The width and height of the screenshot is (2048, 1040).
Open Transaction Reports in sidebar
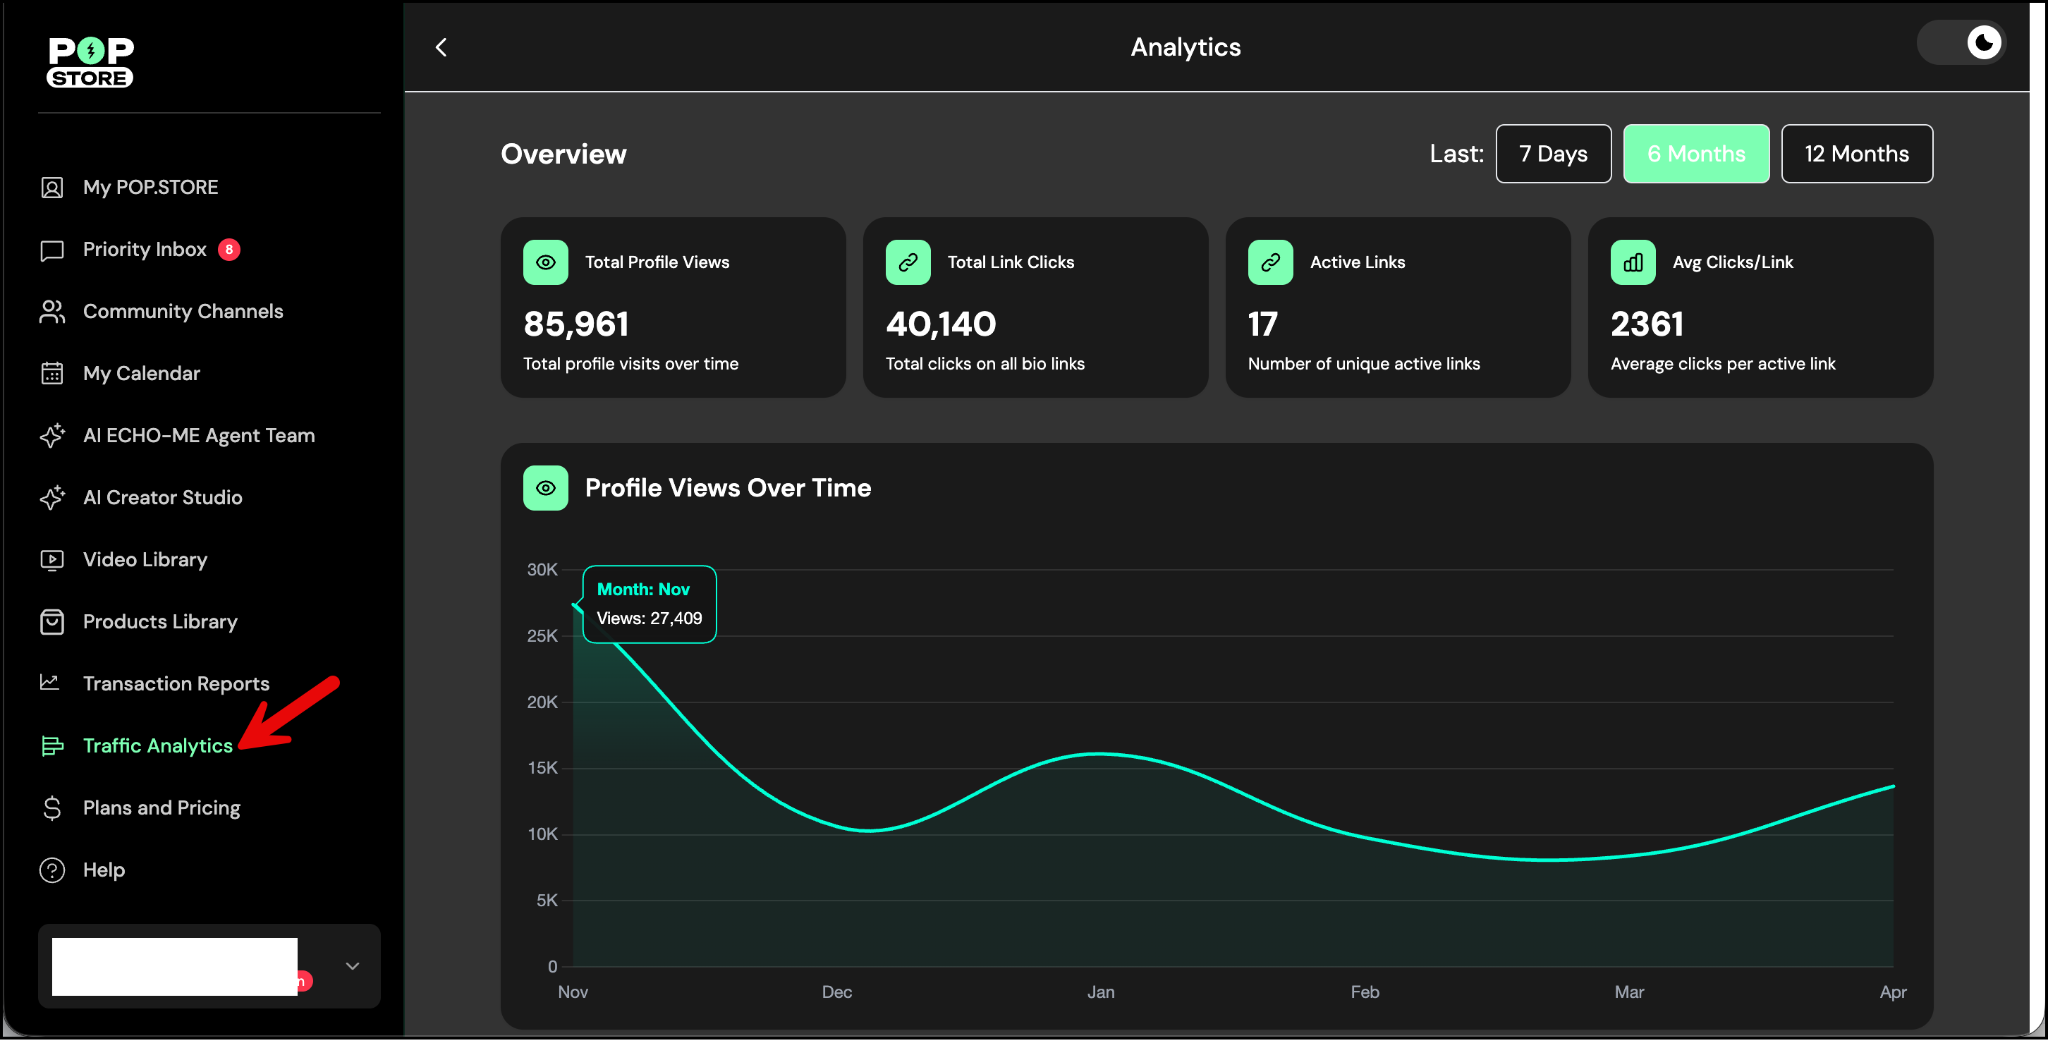pyautogui.click(x=176, y=684)
